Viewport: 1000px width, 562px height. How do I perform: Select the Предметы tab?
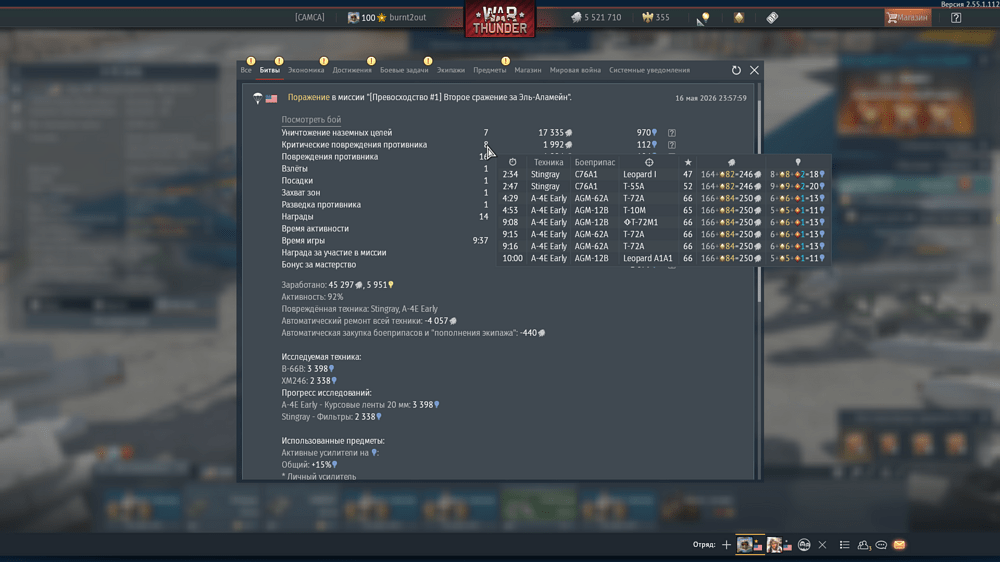pos(490,70)
